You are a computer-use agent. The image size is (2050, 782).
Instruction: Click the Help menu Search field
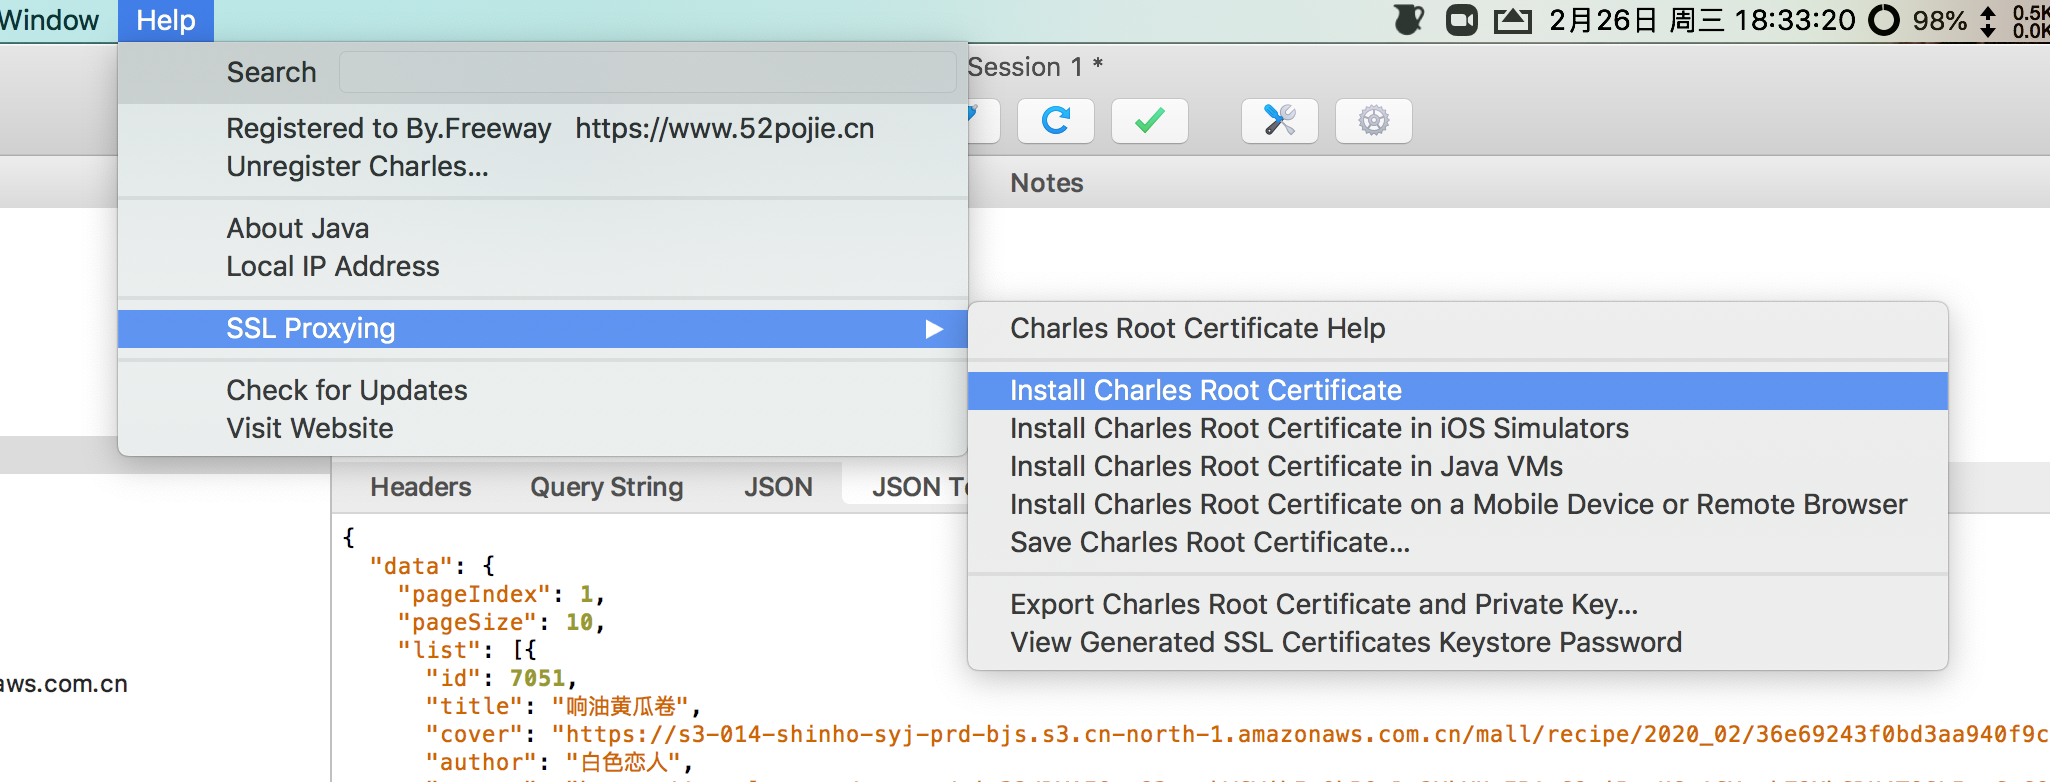tap(647, 73)
